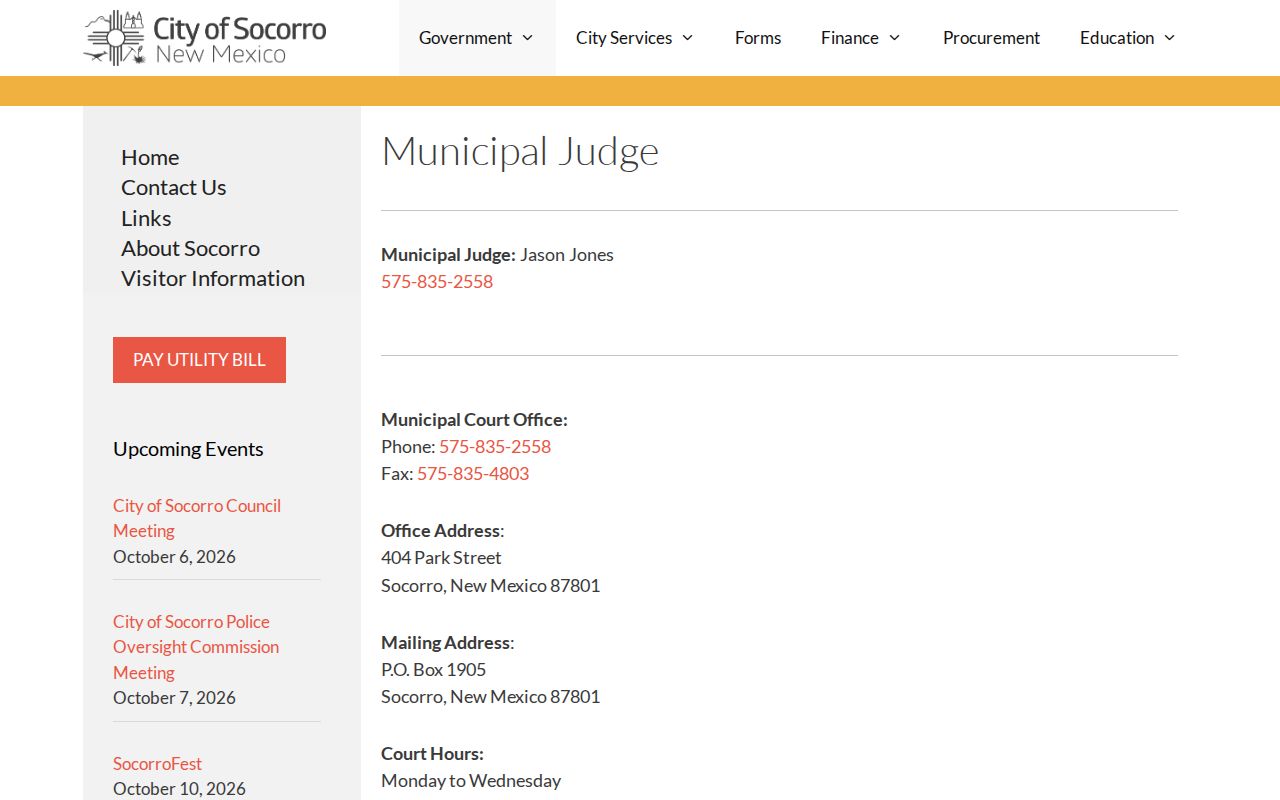This screenshot has width=1280, height=800.
Task: Select the Municipal Judge page heading
Action: (x=520, y=152)
